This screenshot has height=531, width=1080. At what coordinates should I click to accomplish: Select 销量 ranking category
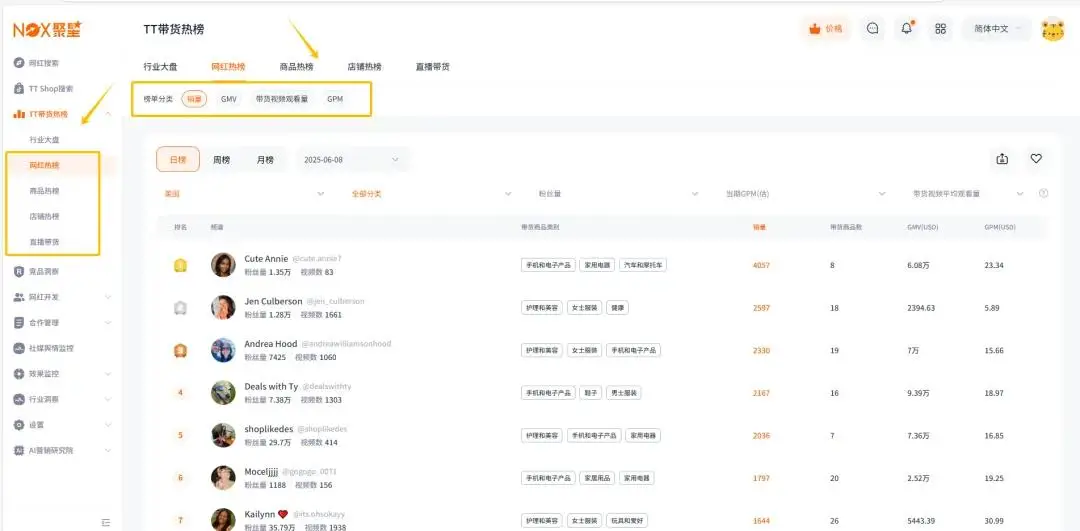[x=194, y=99]
